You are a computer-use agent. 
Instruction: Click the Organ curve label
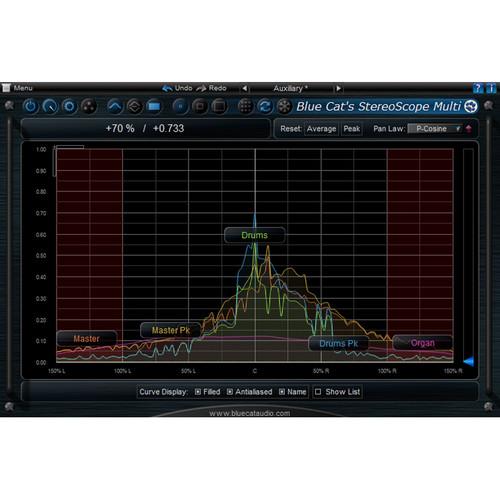click(x=422, y=343)
